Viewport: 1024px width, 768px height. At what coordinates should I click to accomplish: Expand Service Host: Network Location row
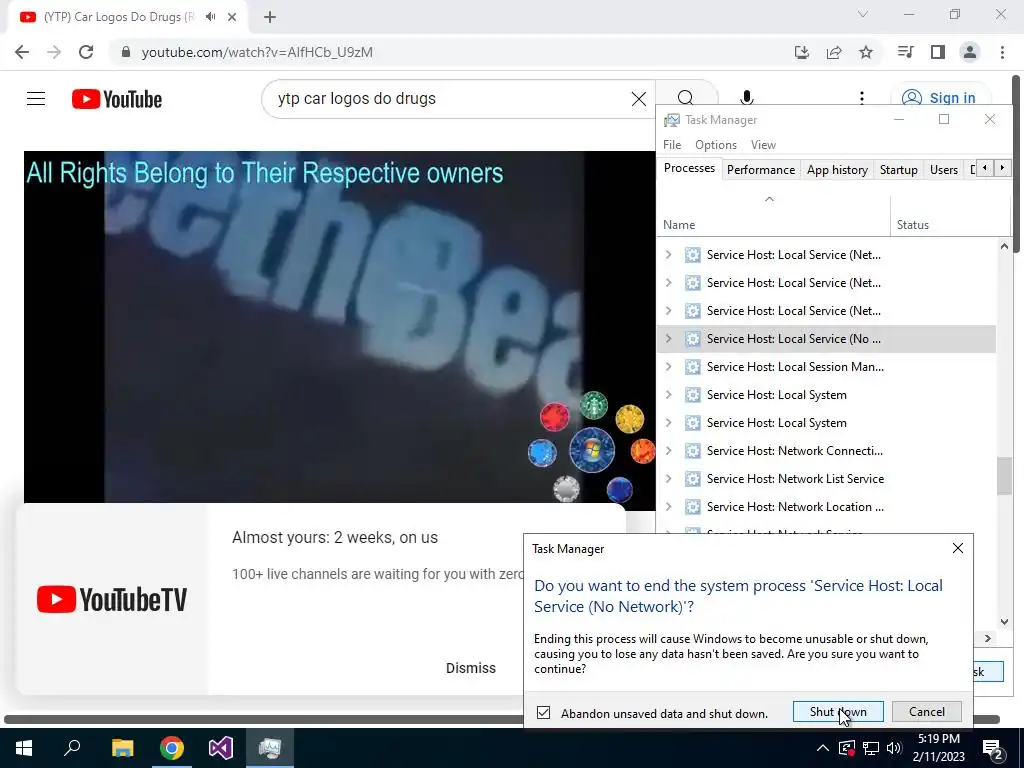tap(668, 507)
